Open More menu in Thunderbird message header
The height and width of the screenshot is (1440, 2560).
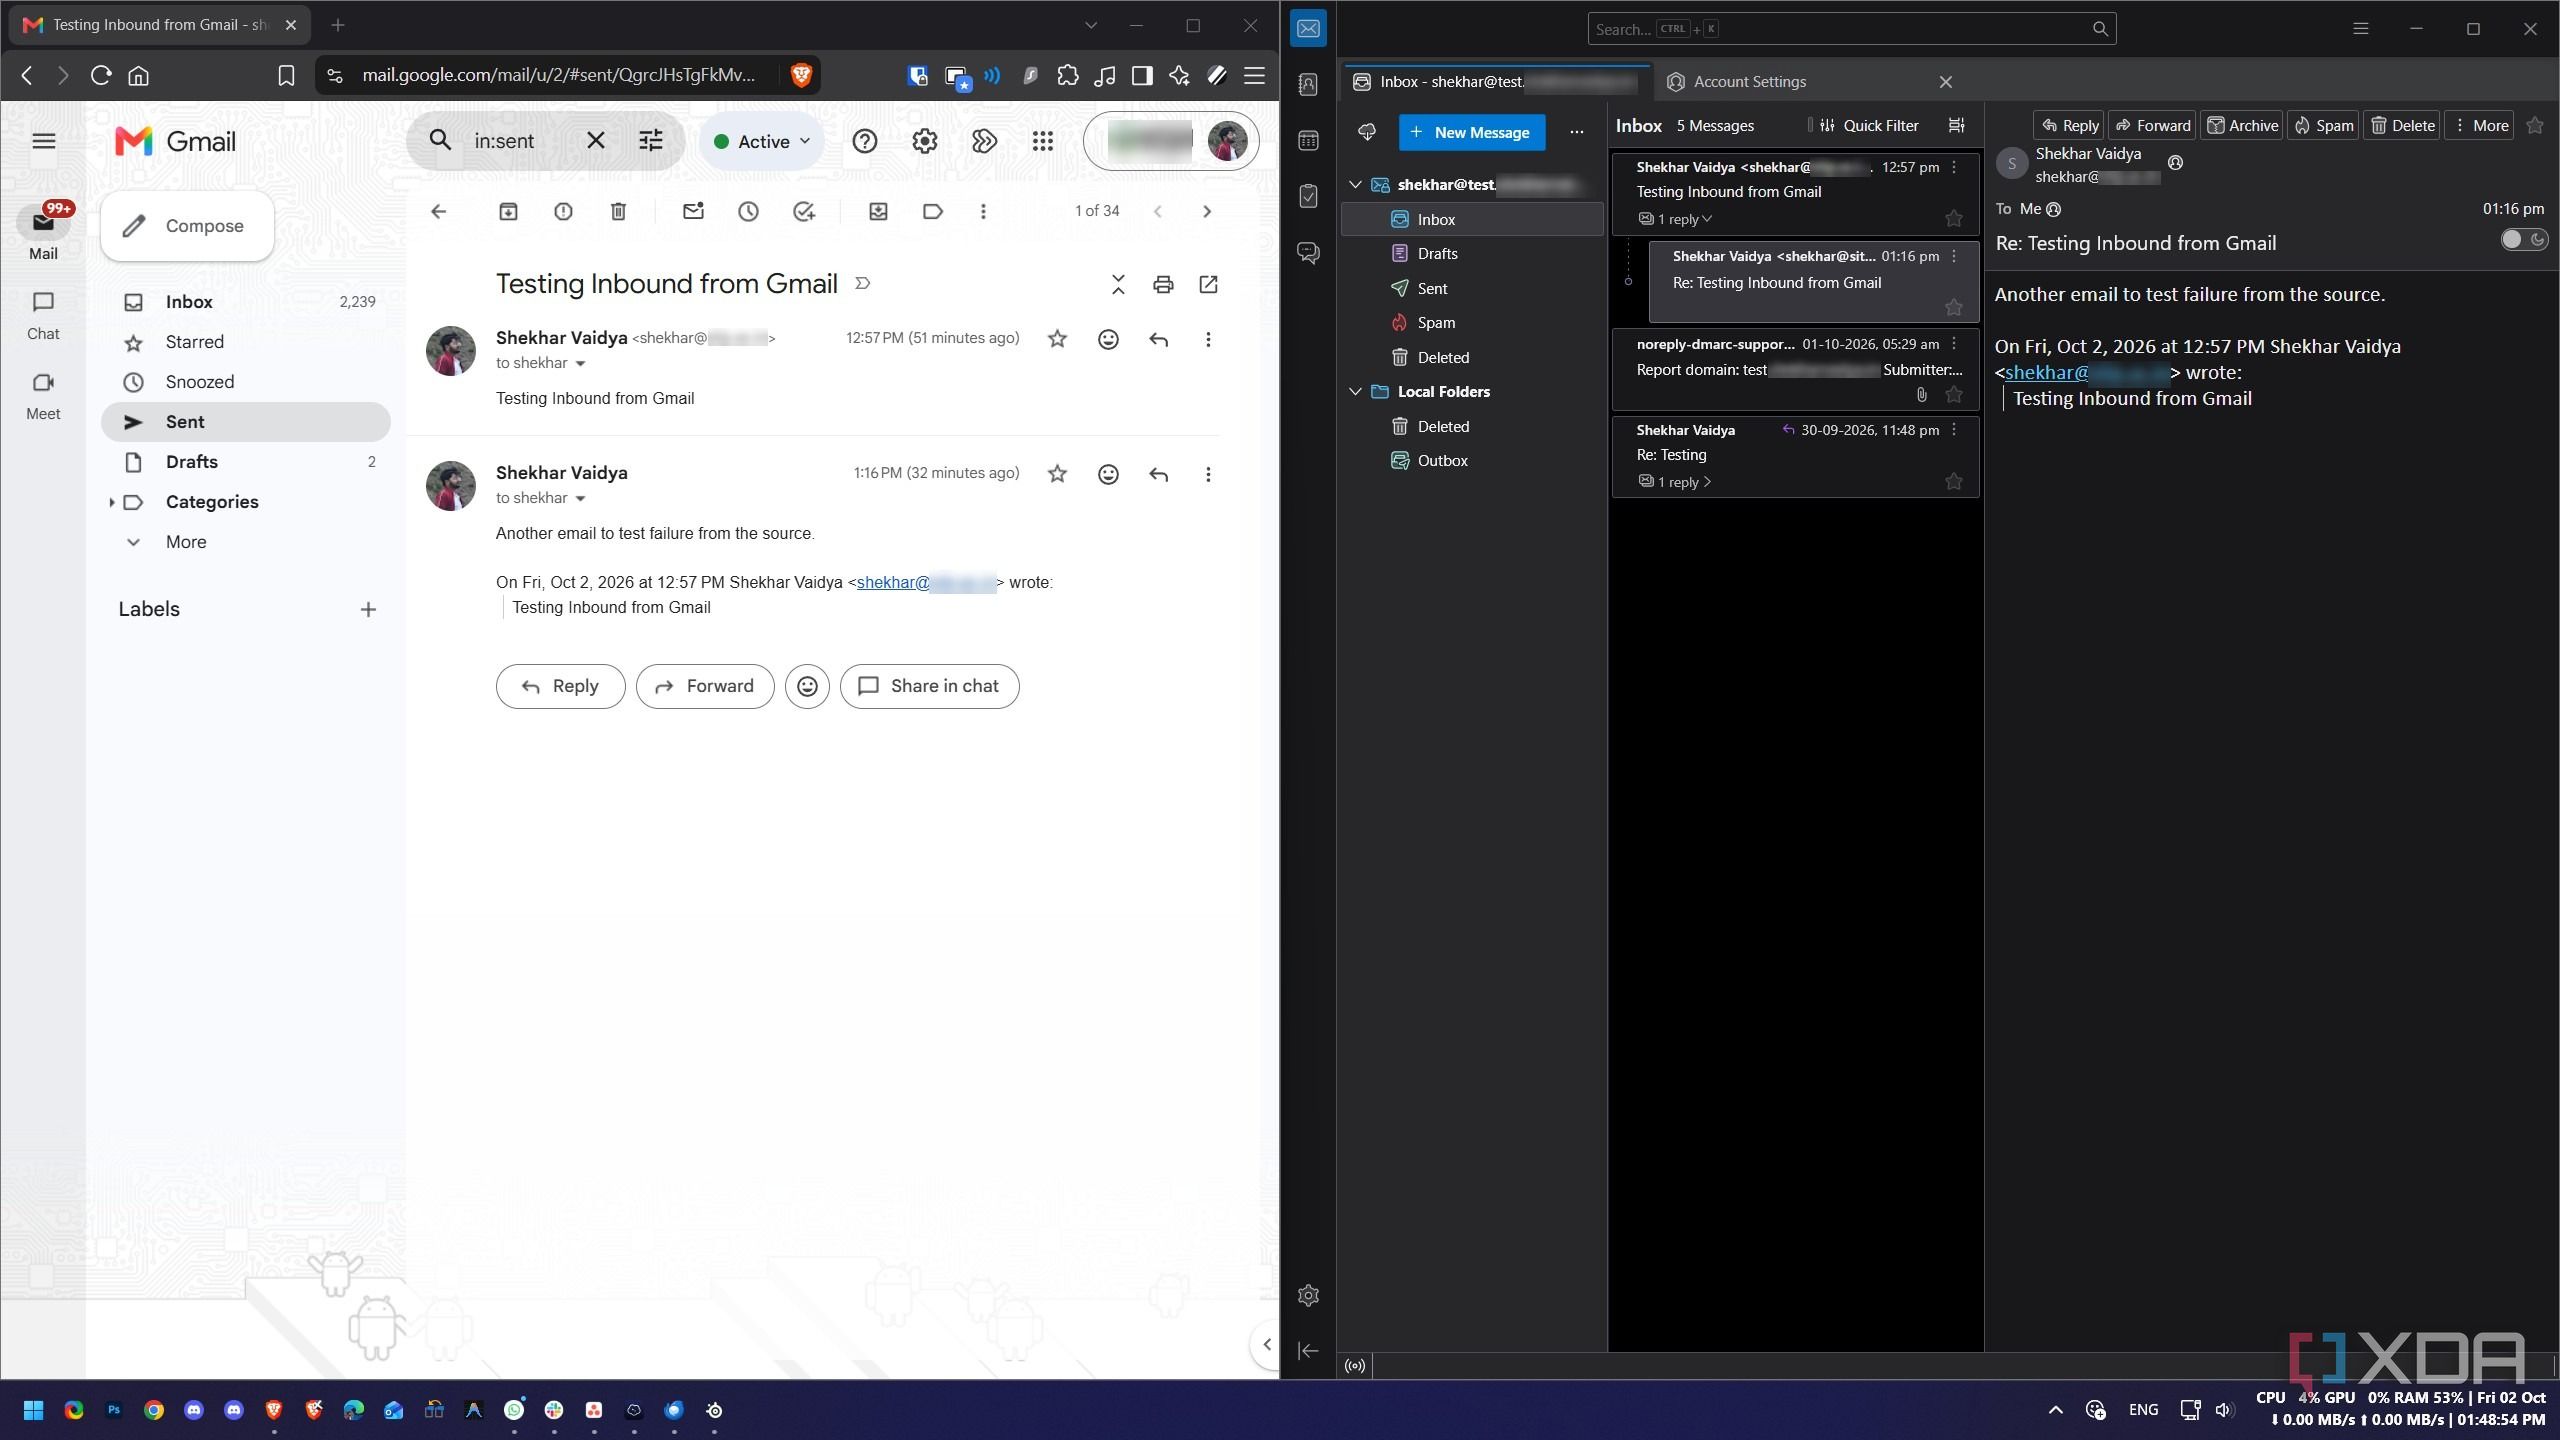(x=2480, y=125)
